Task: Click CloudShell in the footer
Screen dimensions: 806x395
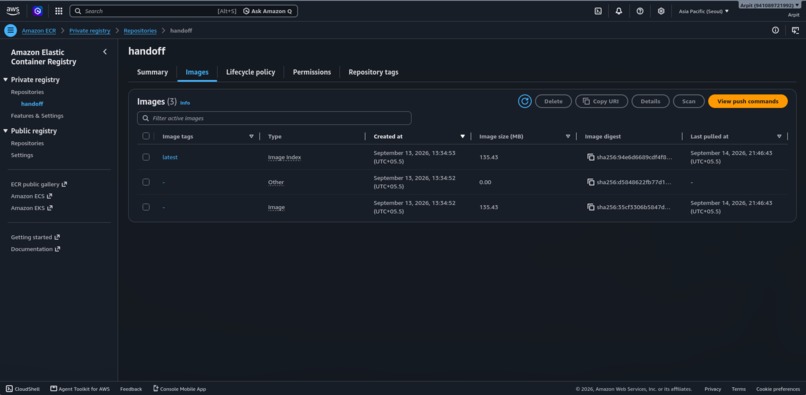Action: point(23,389)
